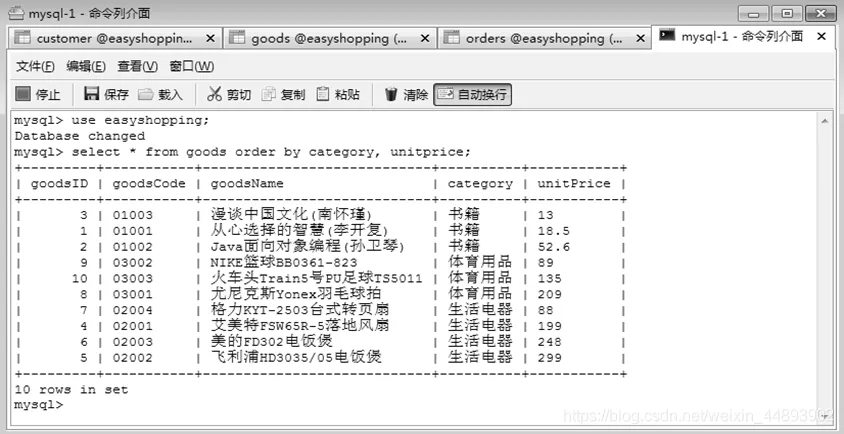
Task: Click the goodsName column header
Action: pyautogui.click(x=247, y=184)
